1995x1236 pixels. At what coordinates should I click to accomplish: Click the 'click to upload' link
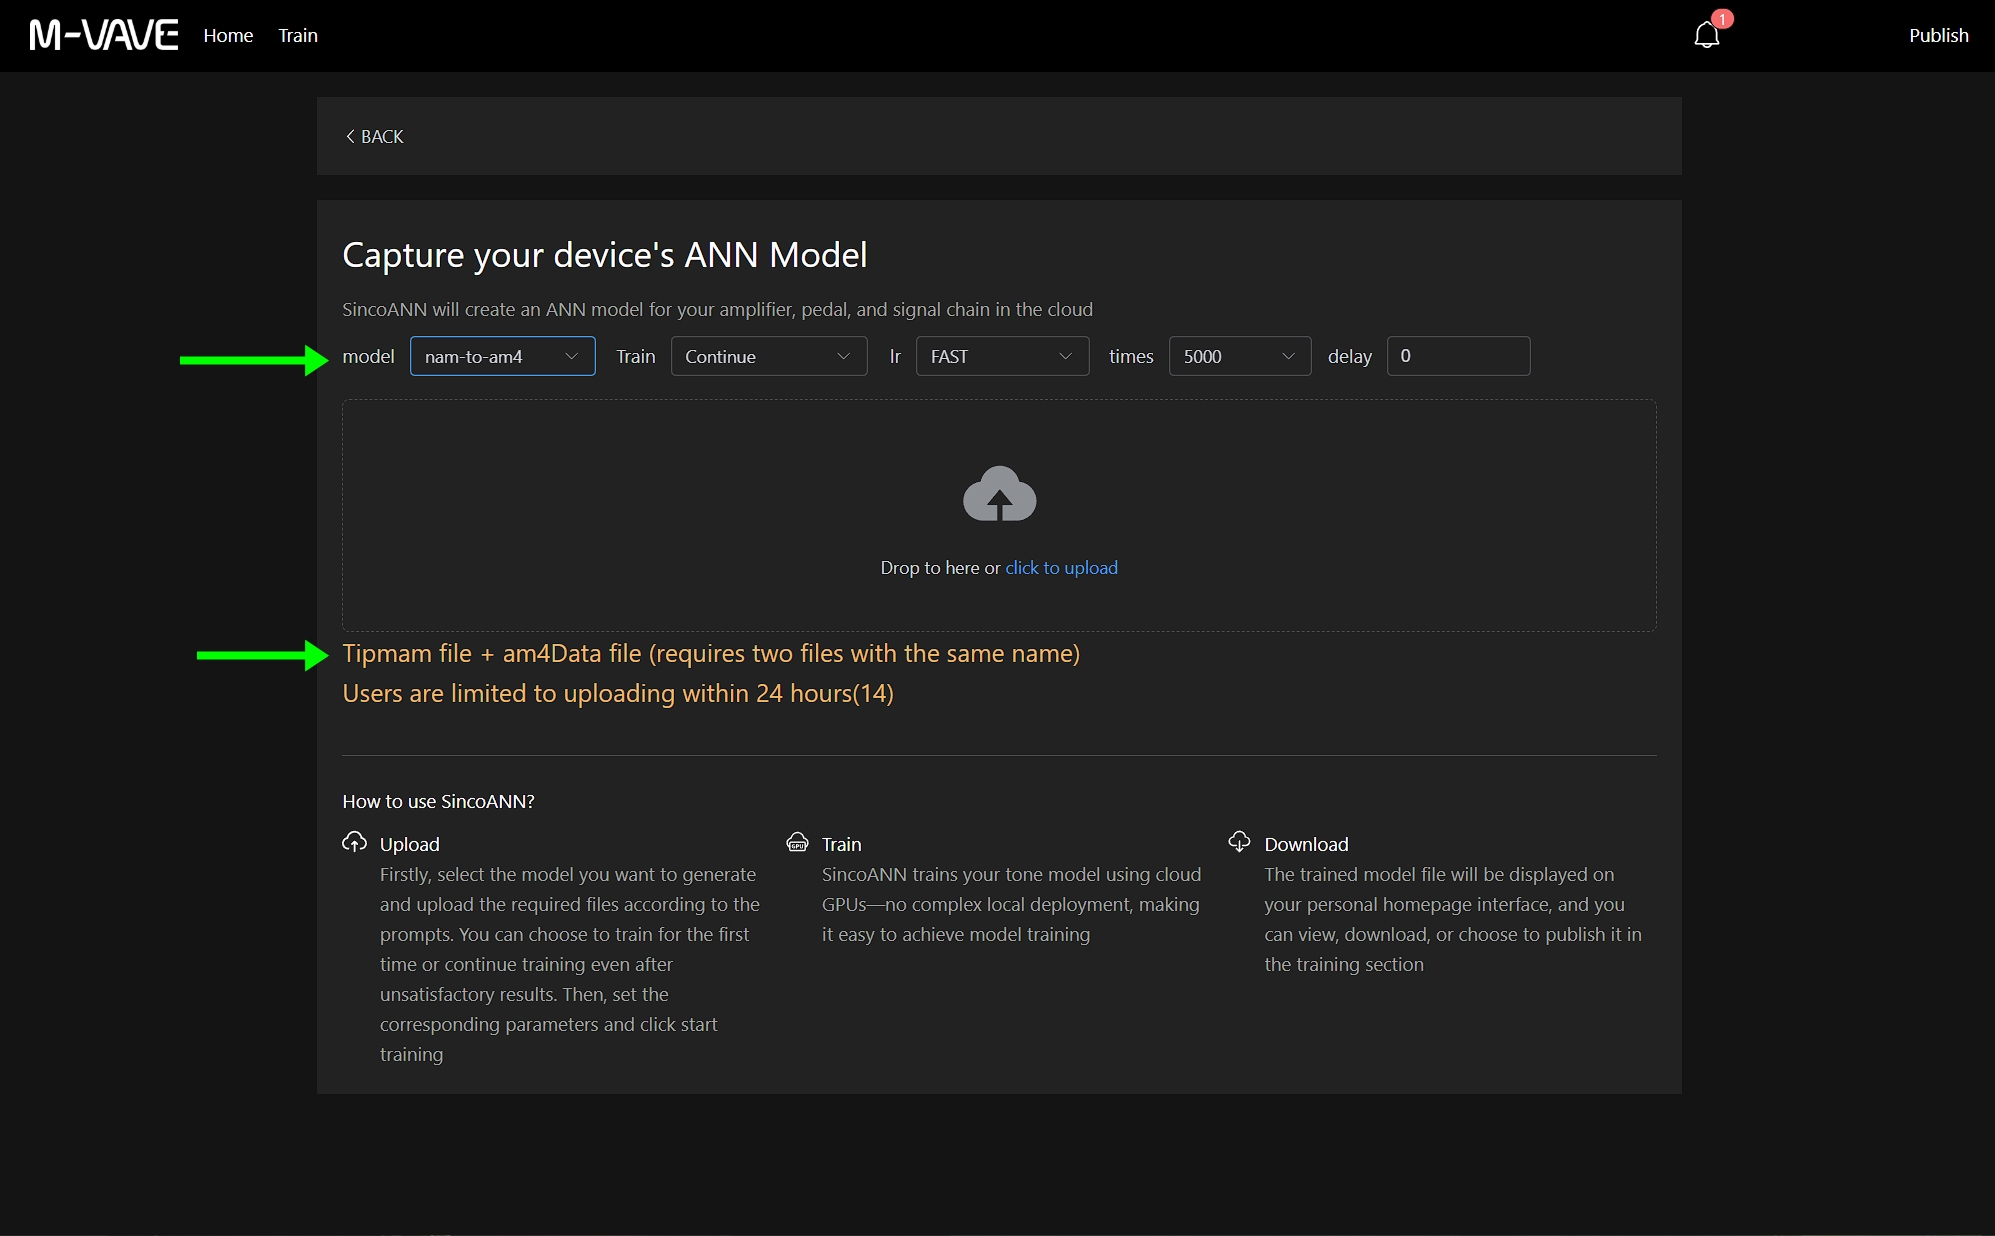pos(1061,568)
